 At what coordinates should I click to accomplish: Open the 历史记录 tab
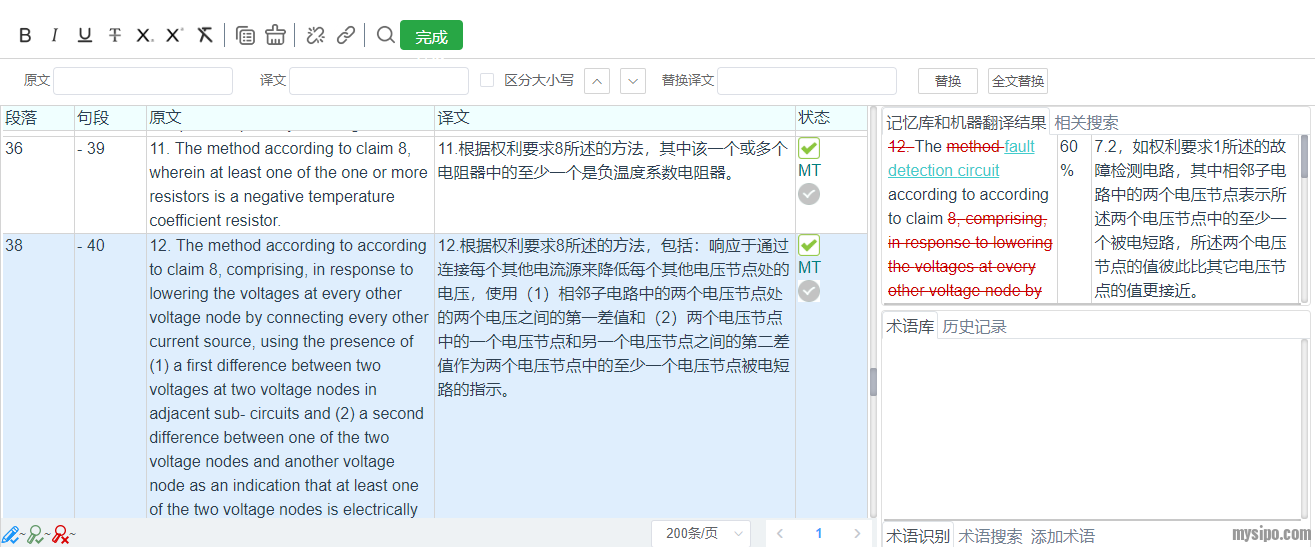coord(974,327)
